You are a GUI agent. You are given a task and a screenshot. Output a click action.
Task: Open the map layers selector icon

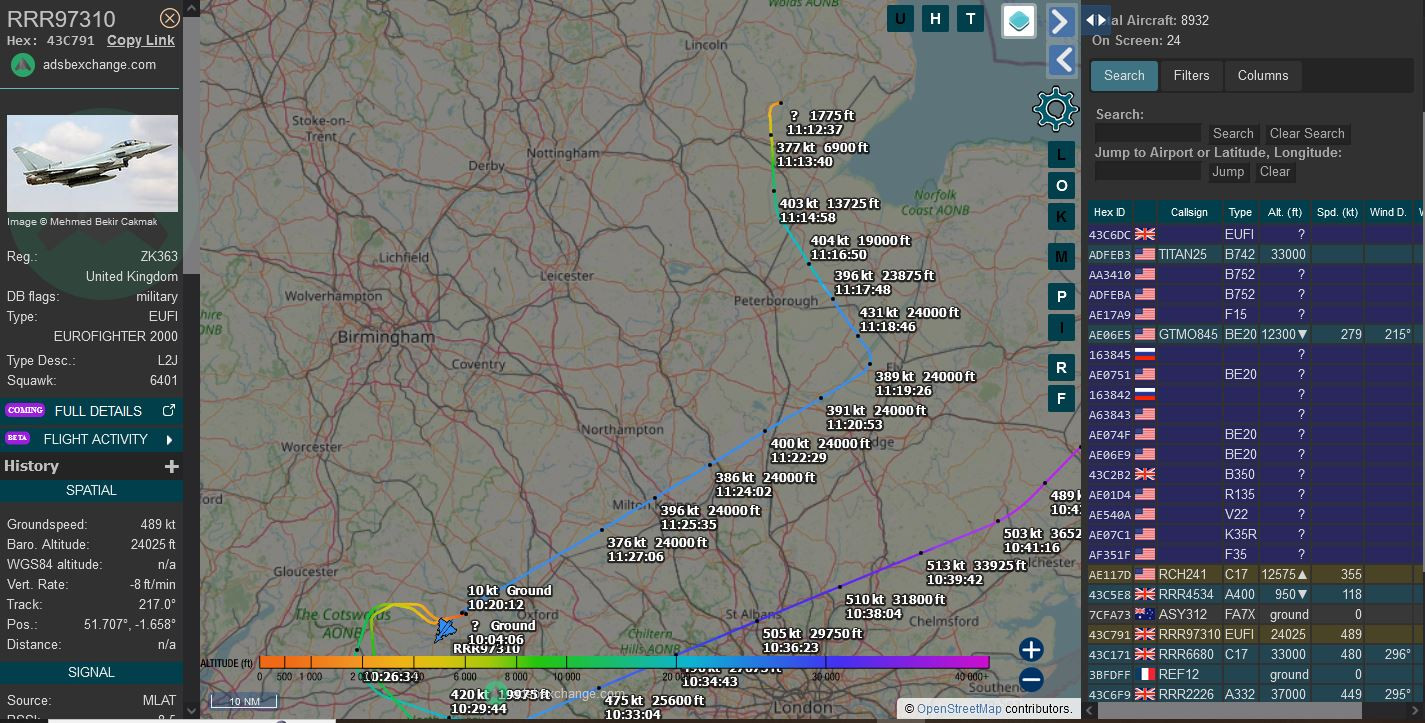click(1018, 21)
